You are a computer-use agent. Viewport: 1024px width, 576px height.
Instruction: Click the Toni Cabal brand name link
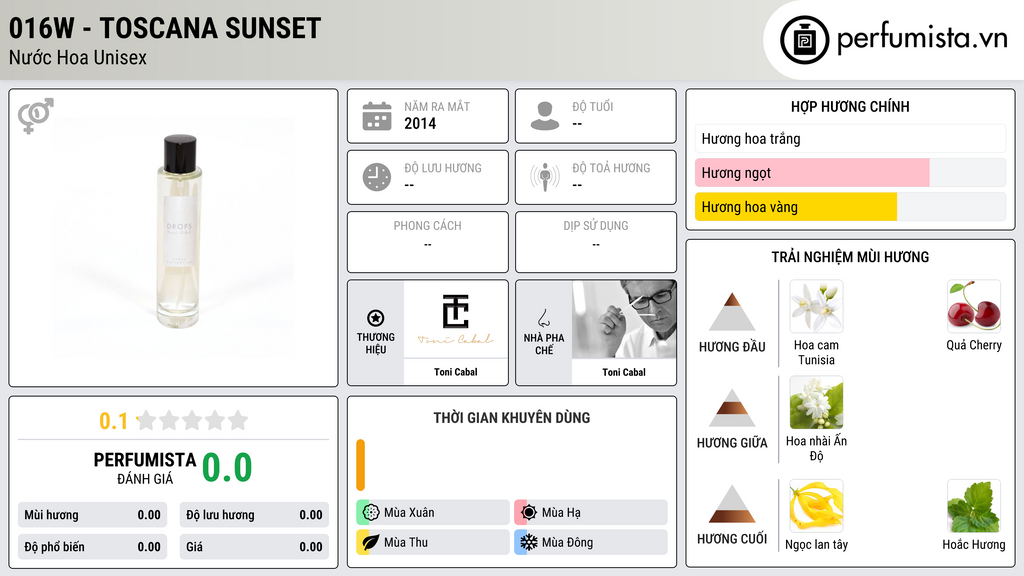pyautogui.click(x=456, y=372)
